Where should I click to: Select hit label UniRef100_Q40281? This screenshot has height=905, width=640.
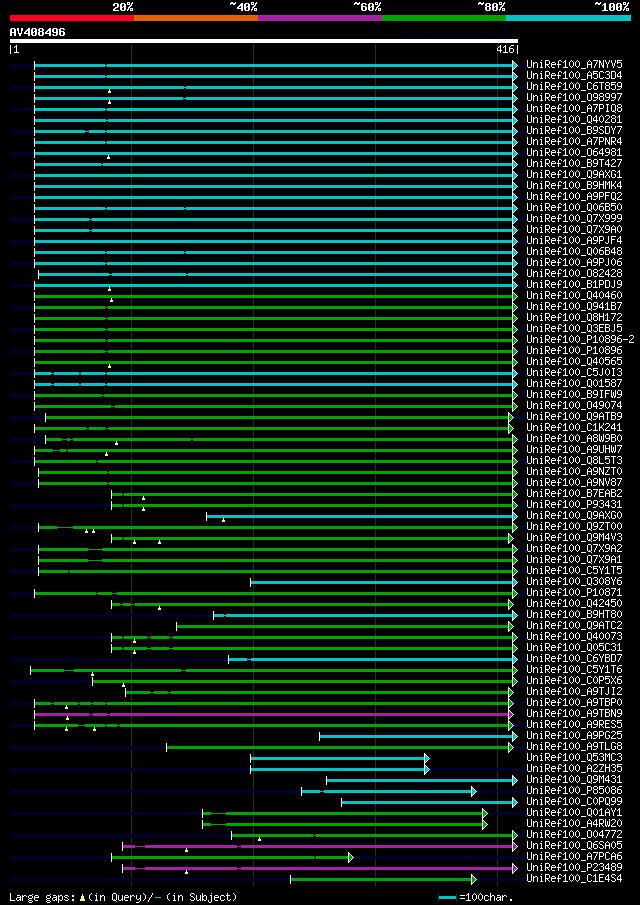click(x=574, y=119)
